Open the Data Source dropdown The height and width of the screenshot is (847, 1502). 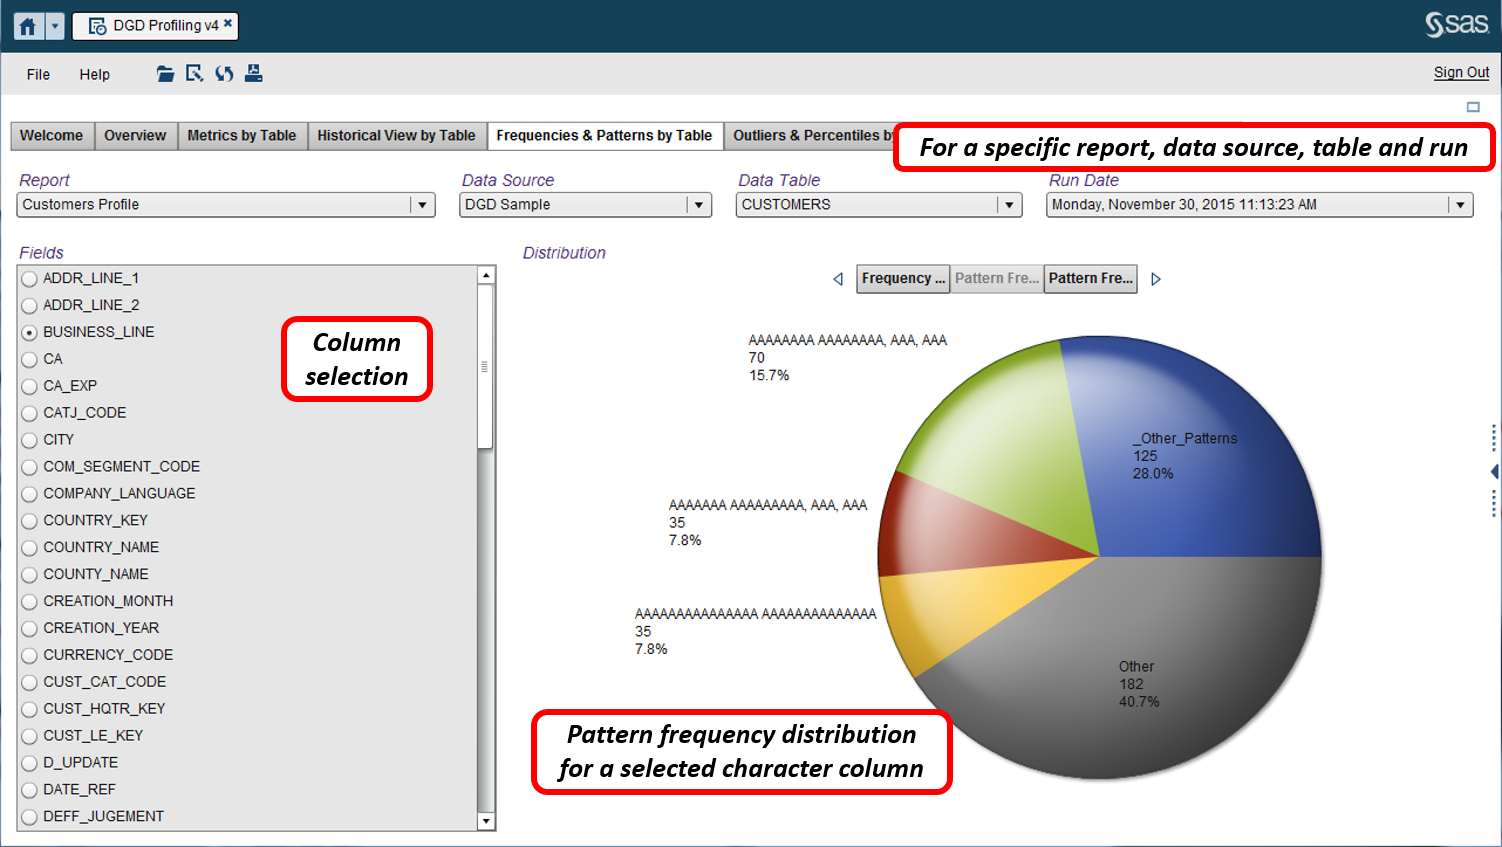698,204
